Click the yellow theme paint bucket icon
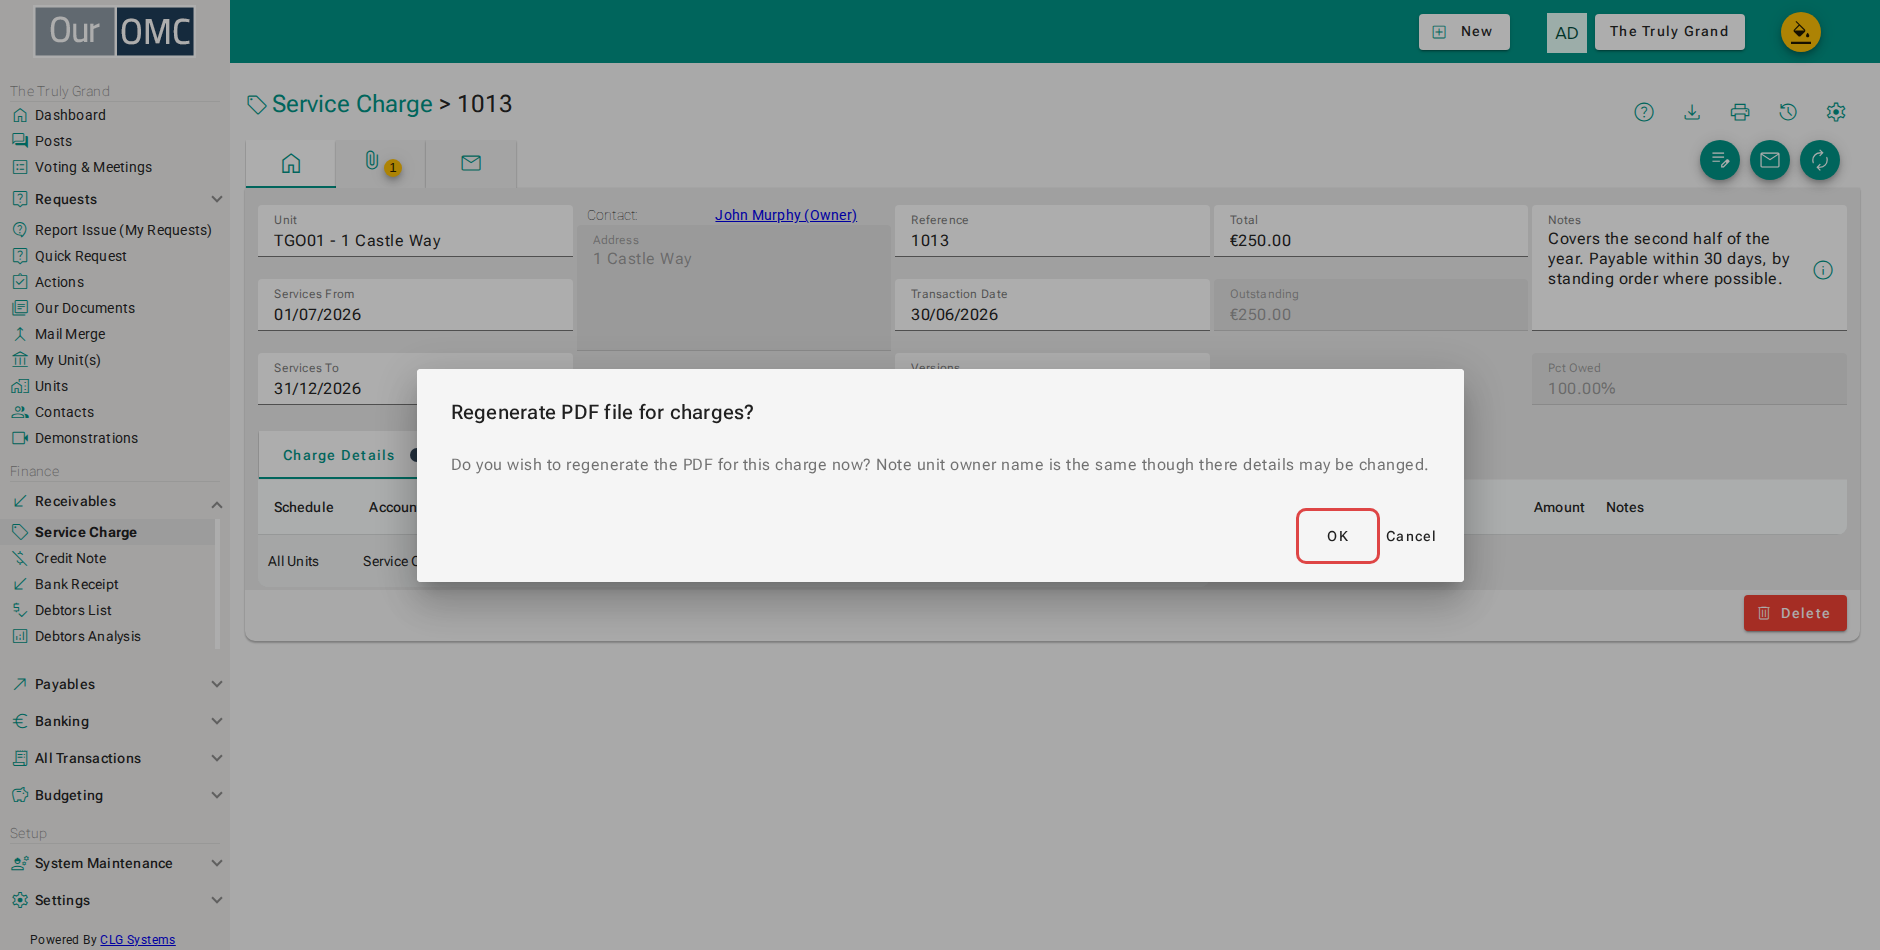This screenshot has width=1880, height=950. (x=1800, y=32)
